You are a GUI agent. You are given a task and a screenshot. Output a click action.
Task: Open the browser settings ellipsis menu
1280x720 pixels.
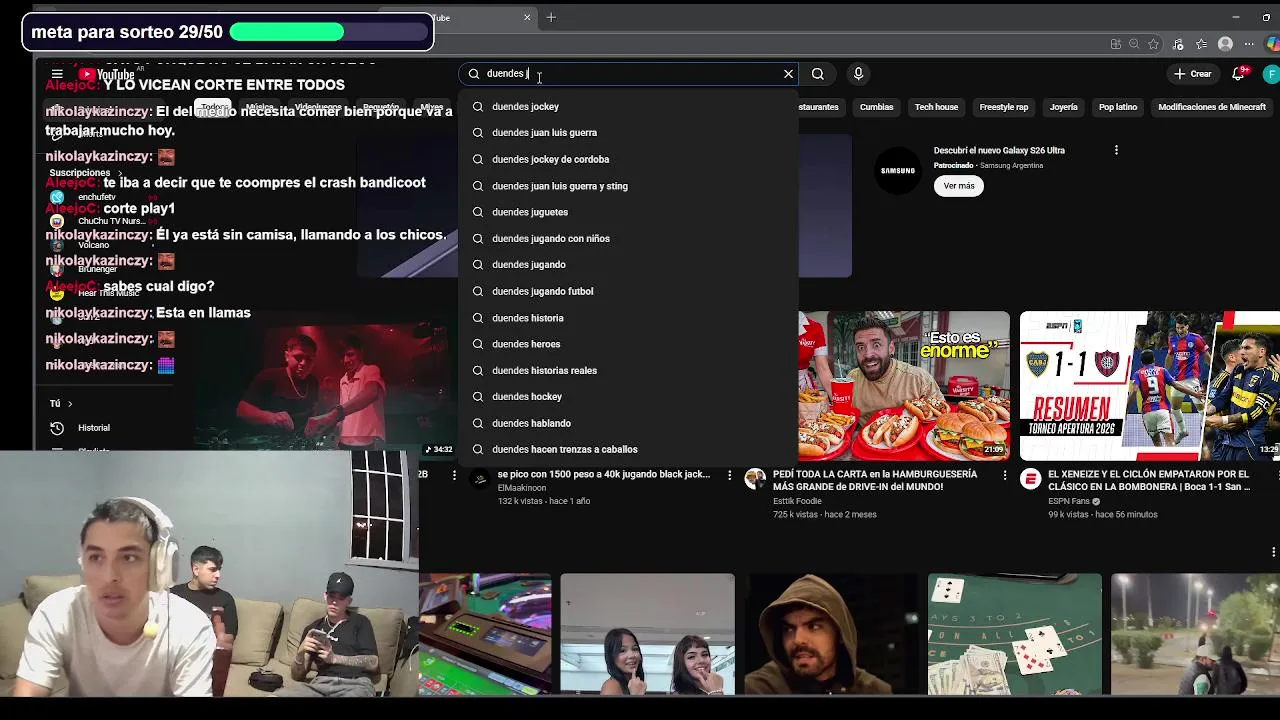tap(1249, 44)
